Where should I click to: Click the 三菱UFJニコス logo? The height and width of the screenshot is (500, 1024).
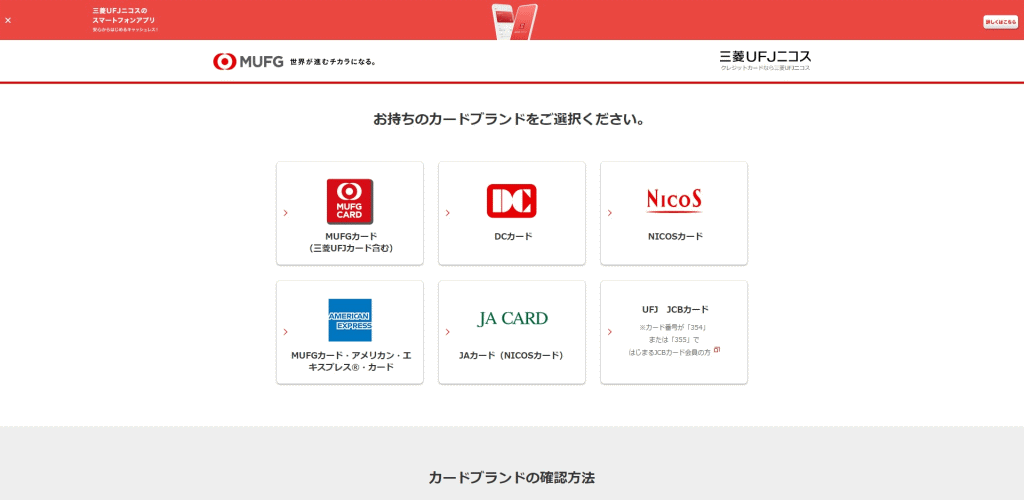765,60
